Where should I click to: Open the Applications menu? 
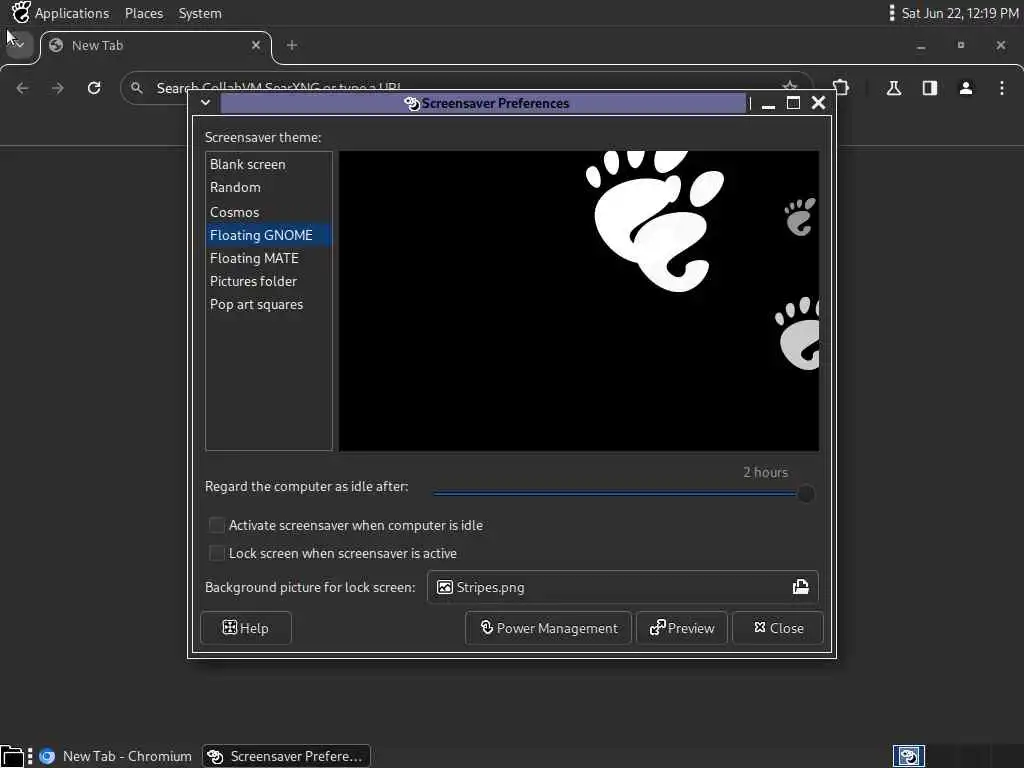point(72,13)
